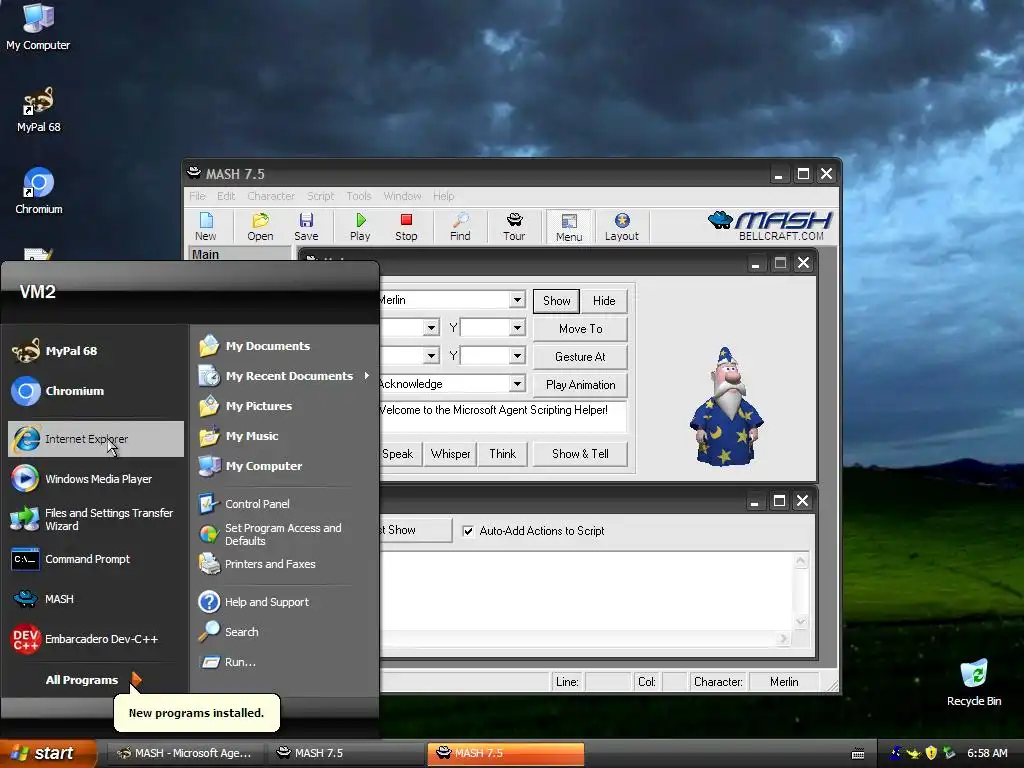
Task: Open the X dropdown arrow in Gesture At row
Action: click(x=430, y=355)
